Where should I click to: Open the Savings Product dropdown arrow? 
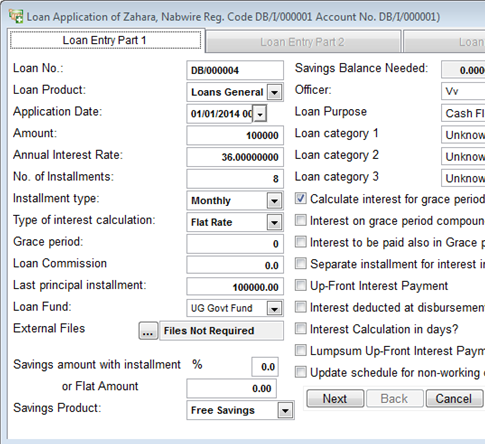tap(285, 410)
